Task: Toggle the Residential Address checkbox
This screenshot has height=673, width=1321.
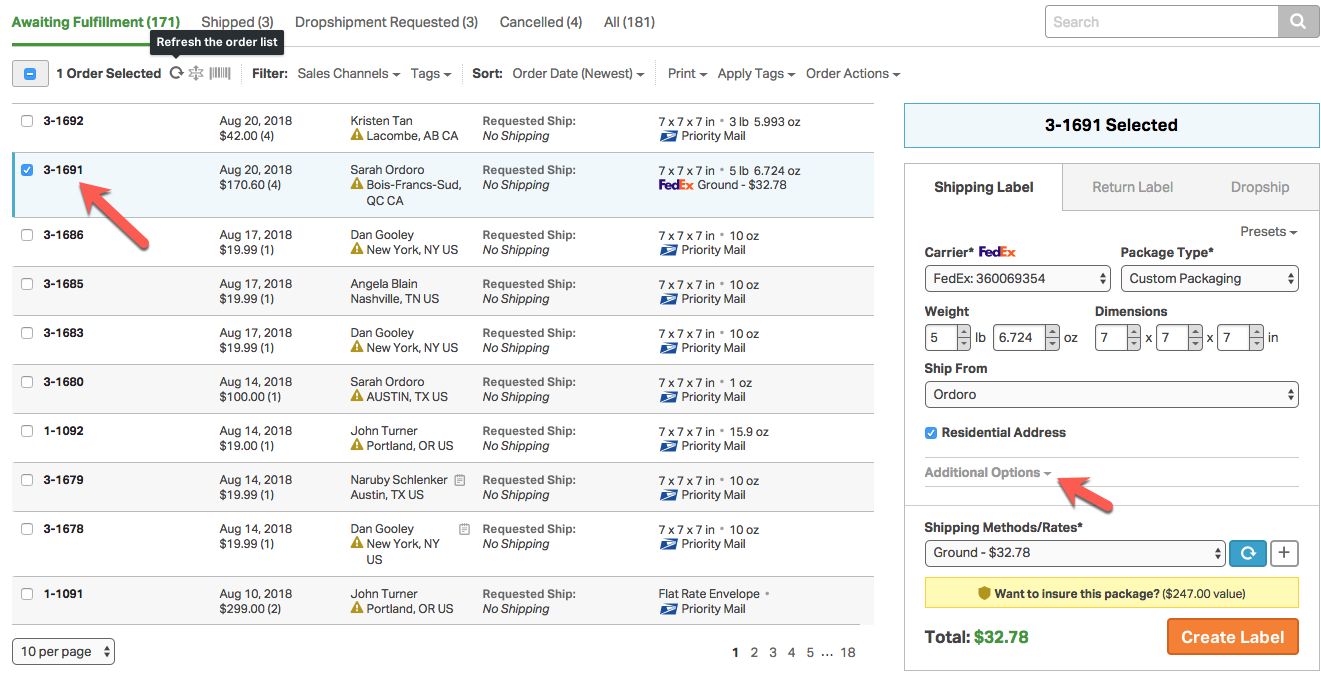Action: click(x=931, y=433)
